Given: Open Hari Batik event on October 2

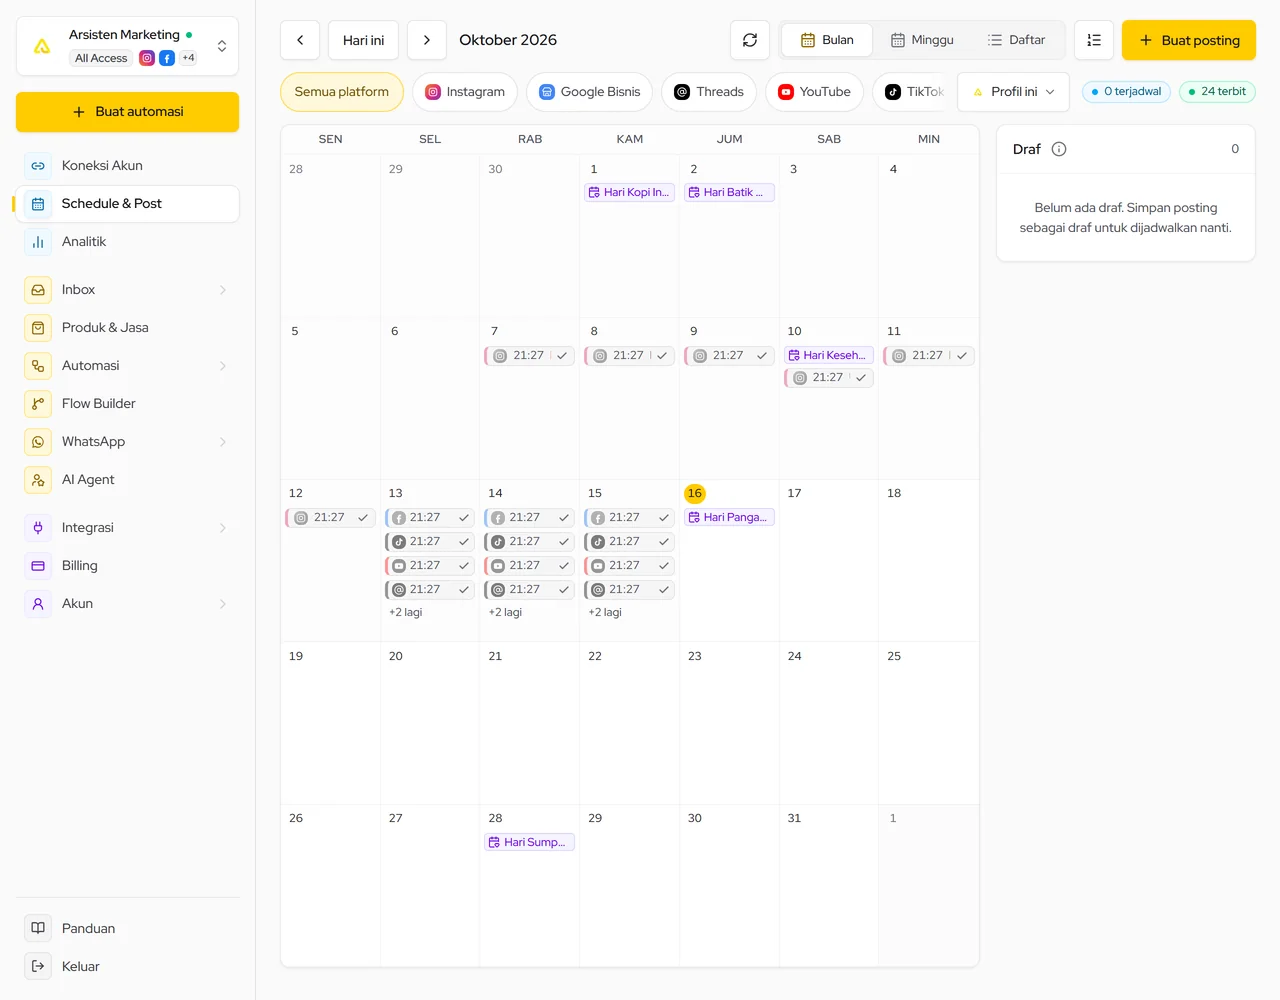Looking at the screenshot, I should tap(729, 192).
